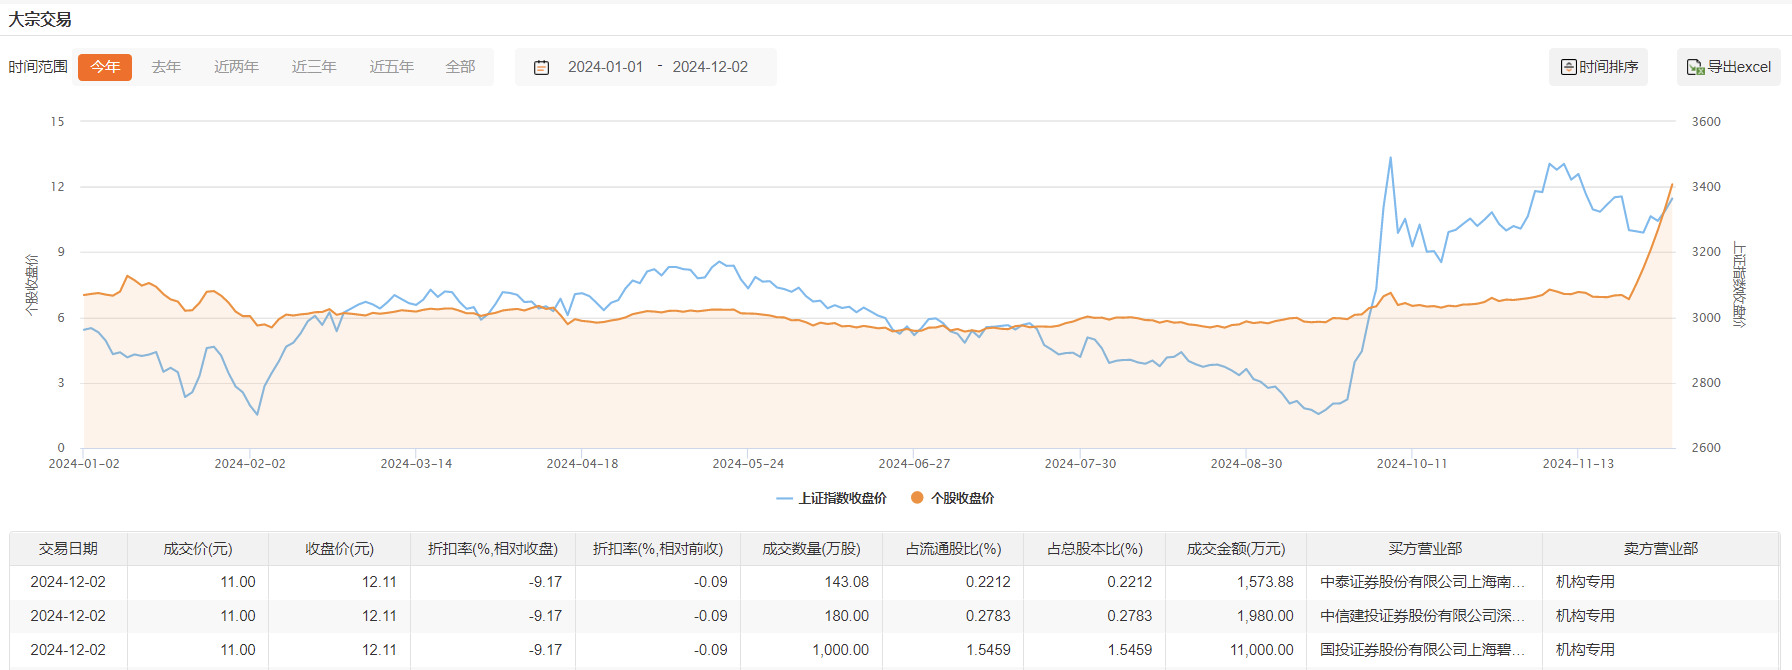Image resolution: width=1792 pixels, height=670 pixels.
Task: Click the 折扣率(%,相对收盘) column header
Action: pyautogui.click(x=493, y=549)
